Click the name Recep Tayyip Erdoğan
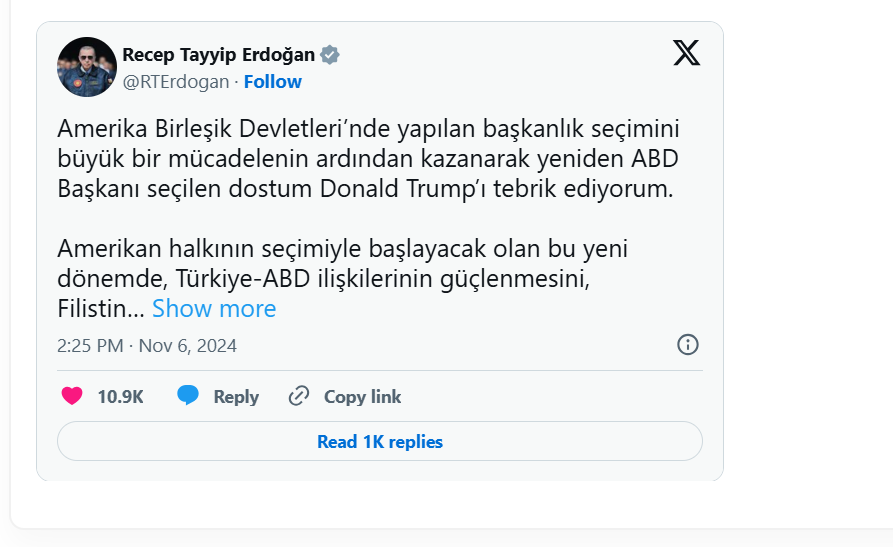Viewport: 893px width, 547px height. (x=218, y=54)
